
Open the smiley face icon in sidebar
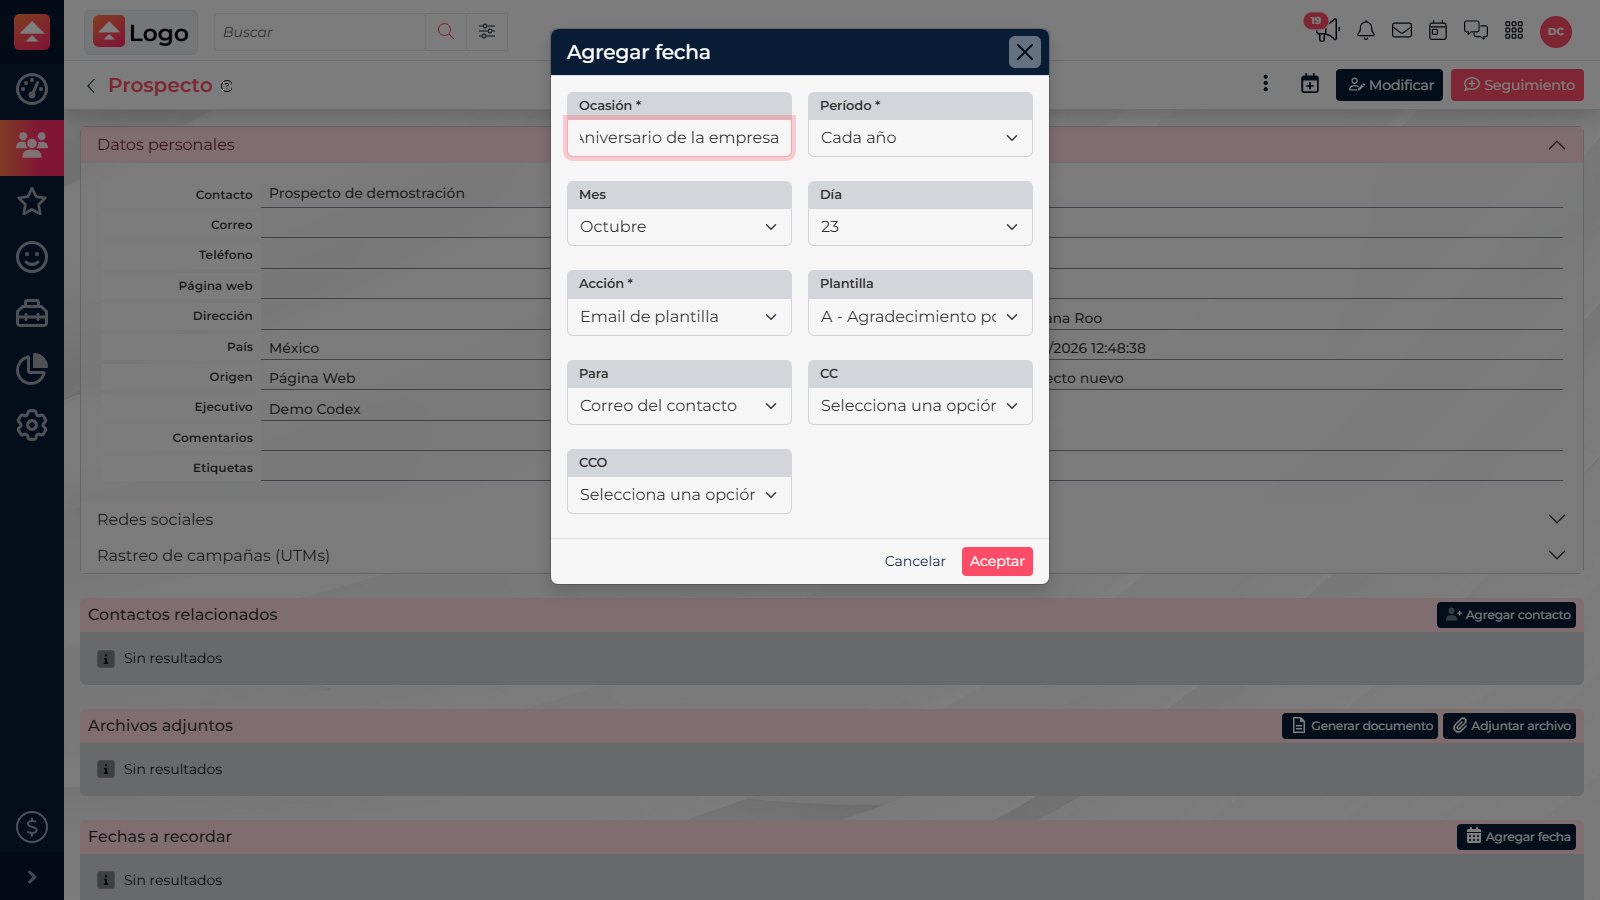point(32,257)
